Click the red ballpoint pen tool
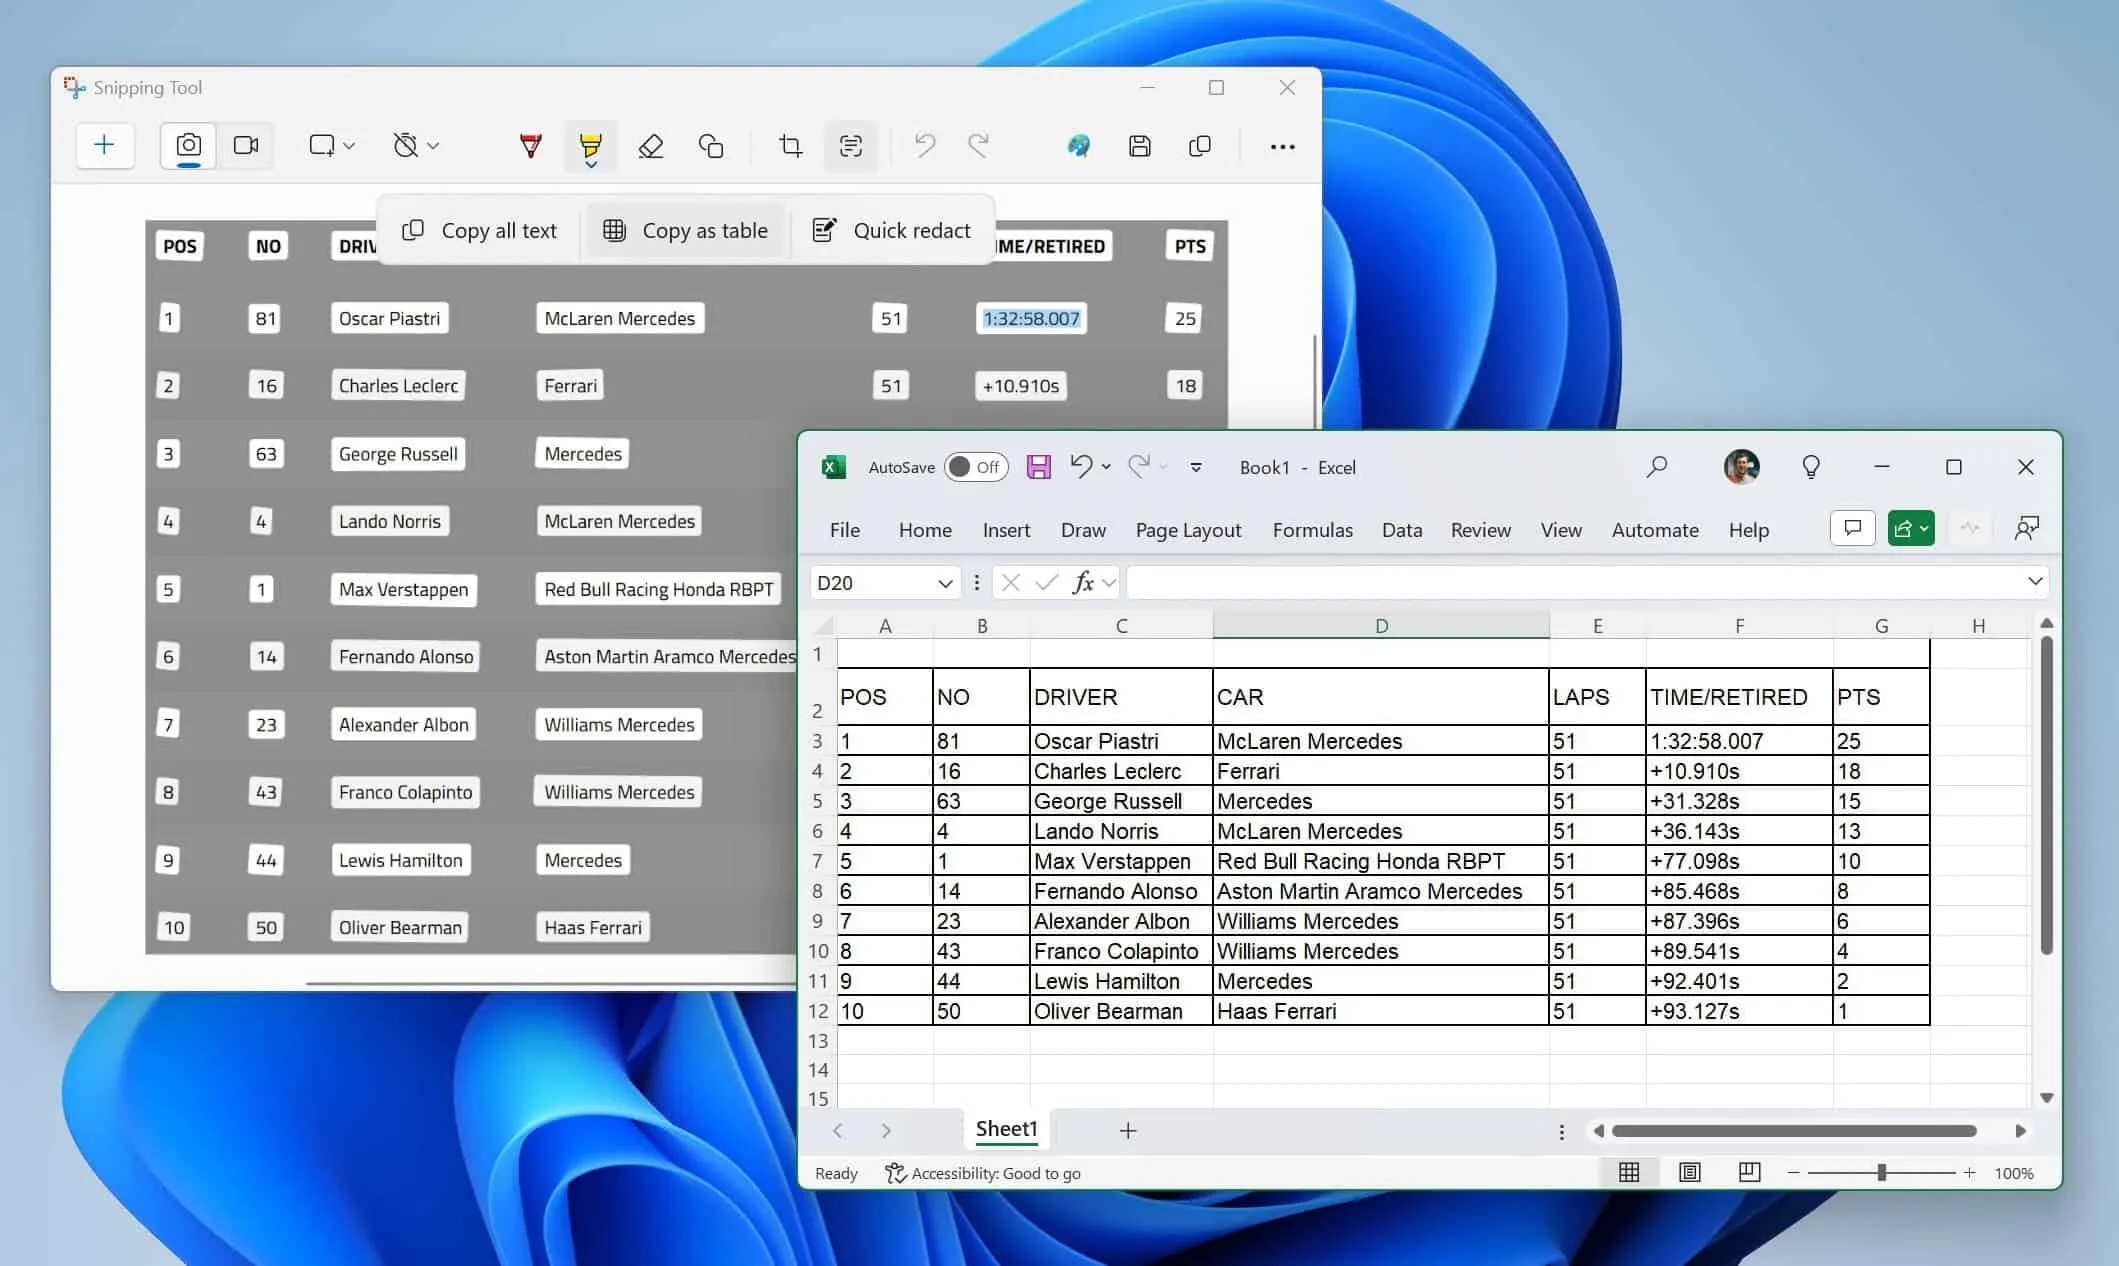The height and width of the screenshot is (1266, 2119). pyautogui.click(x=530, y=146)
